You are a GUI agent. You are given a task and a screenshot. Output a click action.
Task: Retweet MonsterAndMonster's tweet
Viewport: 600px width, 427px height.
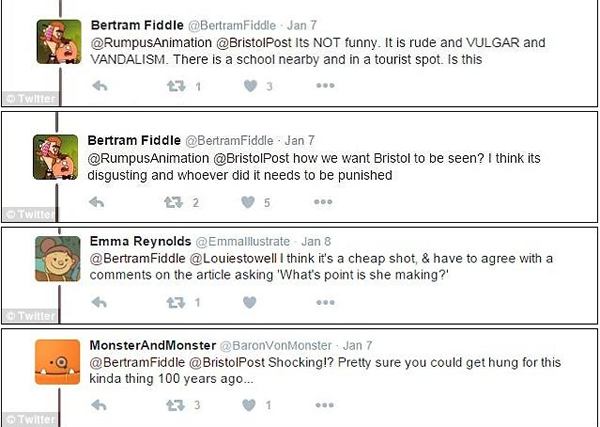[x=175, y=405]
